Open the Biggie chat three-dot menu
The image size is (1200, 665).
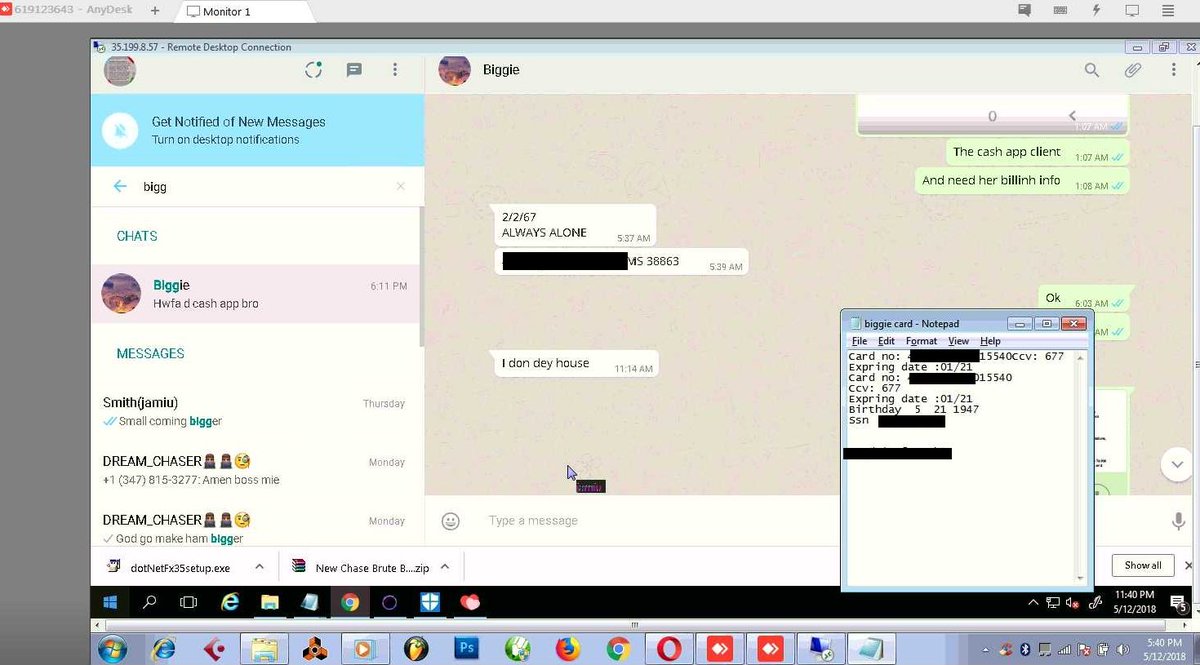[1174, 70]
